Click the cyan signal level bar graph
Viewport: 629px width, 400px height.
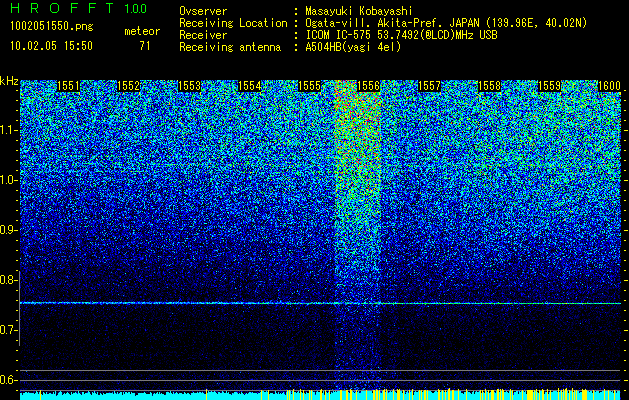[x=321, y=394]
